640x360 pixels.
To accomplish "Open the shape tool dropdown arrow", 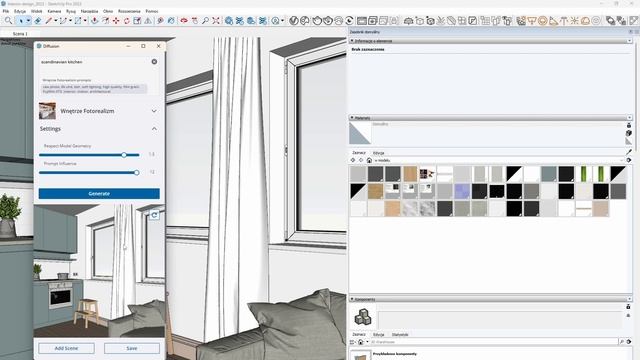I will click(x=85, y=20).
